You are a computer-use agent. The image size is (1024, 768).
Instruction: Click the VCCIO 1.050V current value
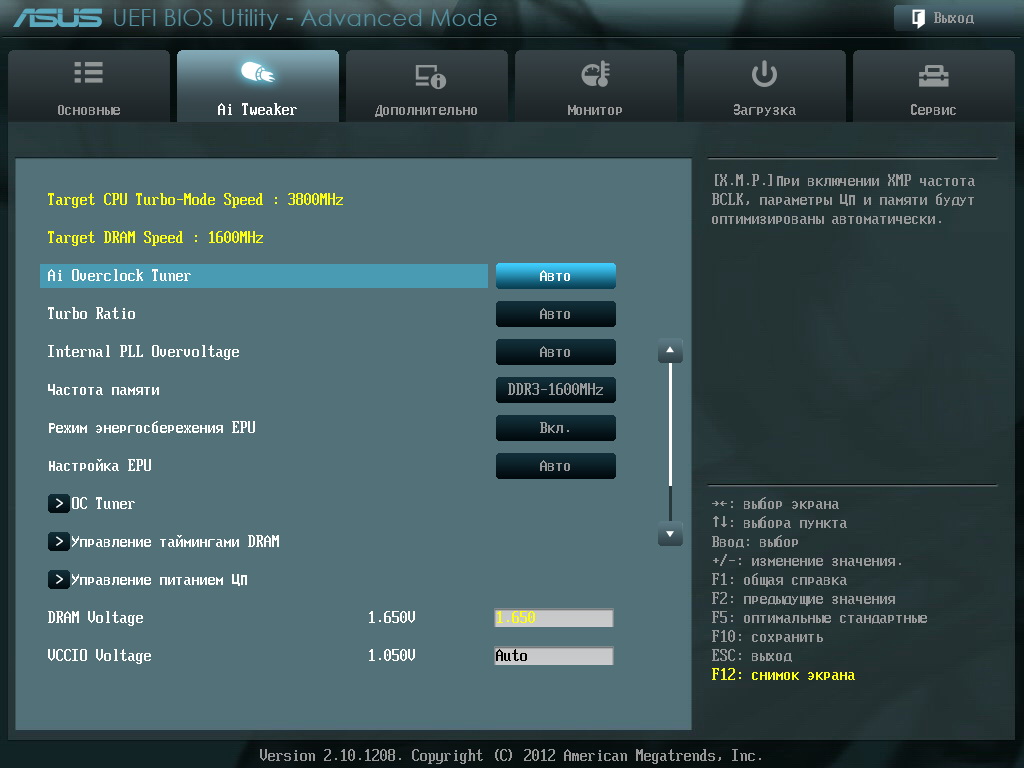(x=391, y=656)
